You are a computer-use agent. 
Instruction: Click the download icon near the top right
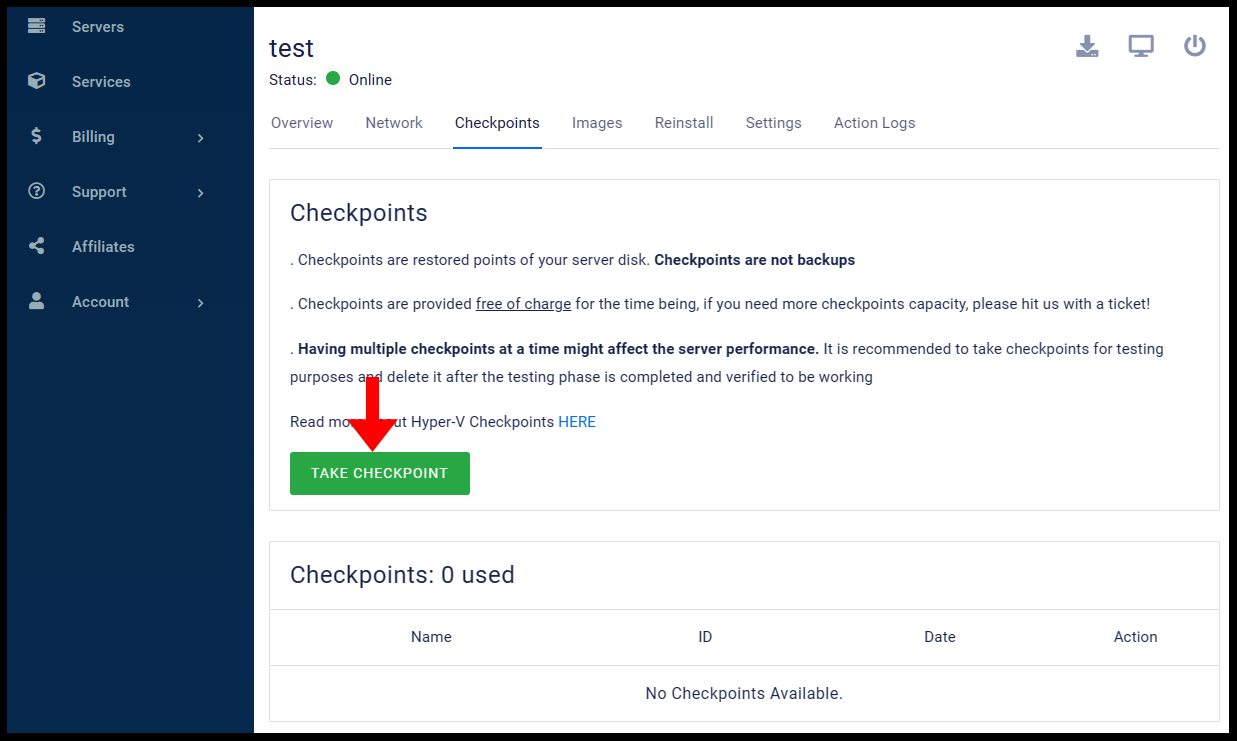coord(1087,46)
